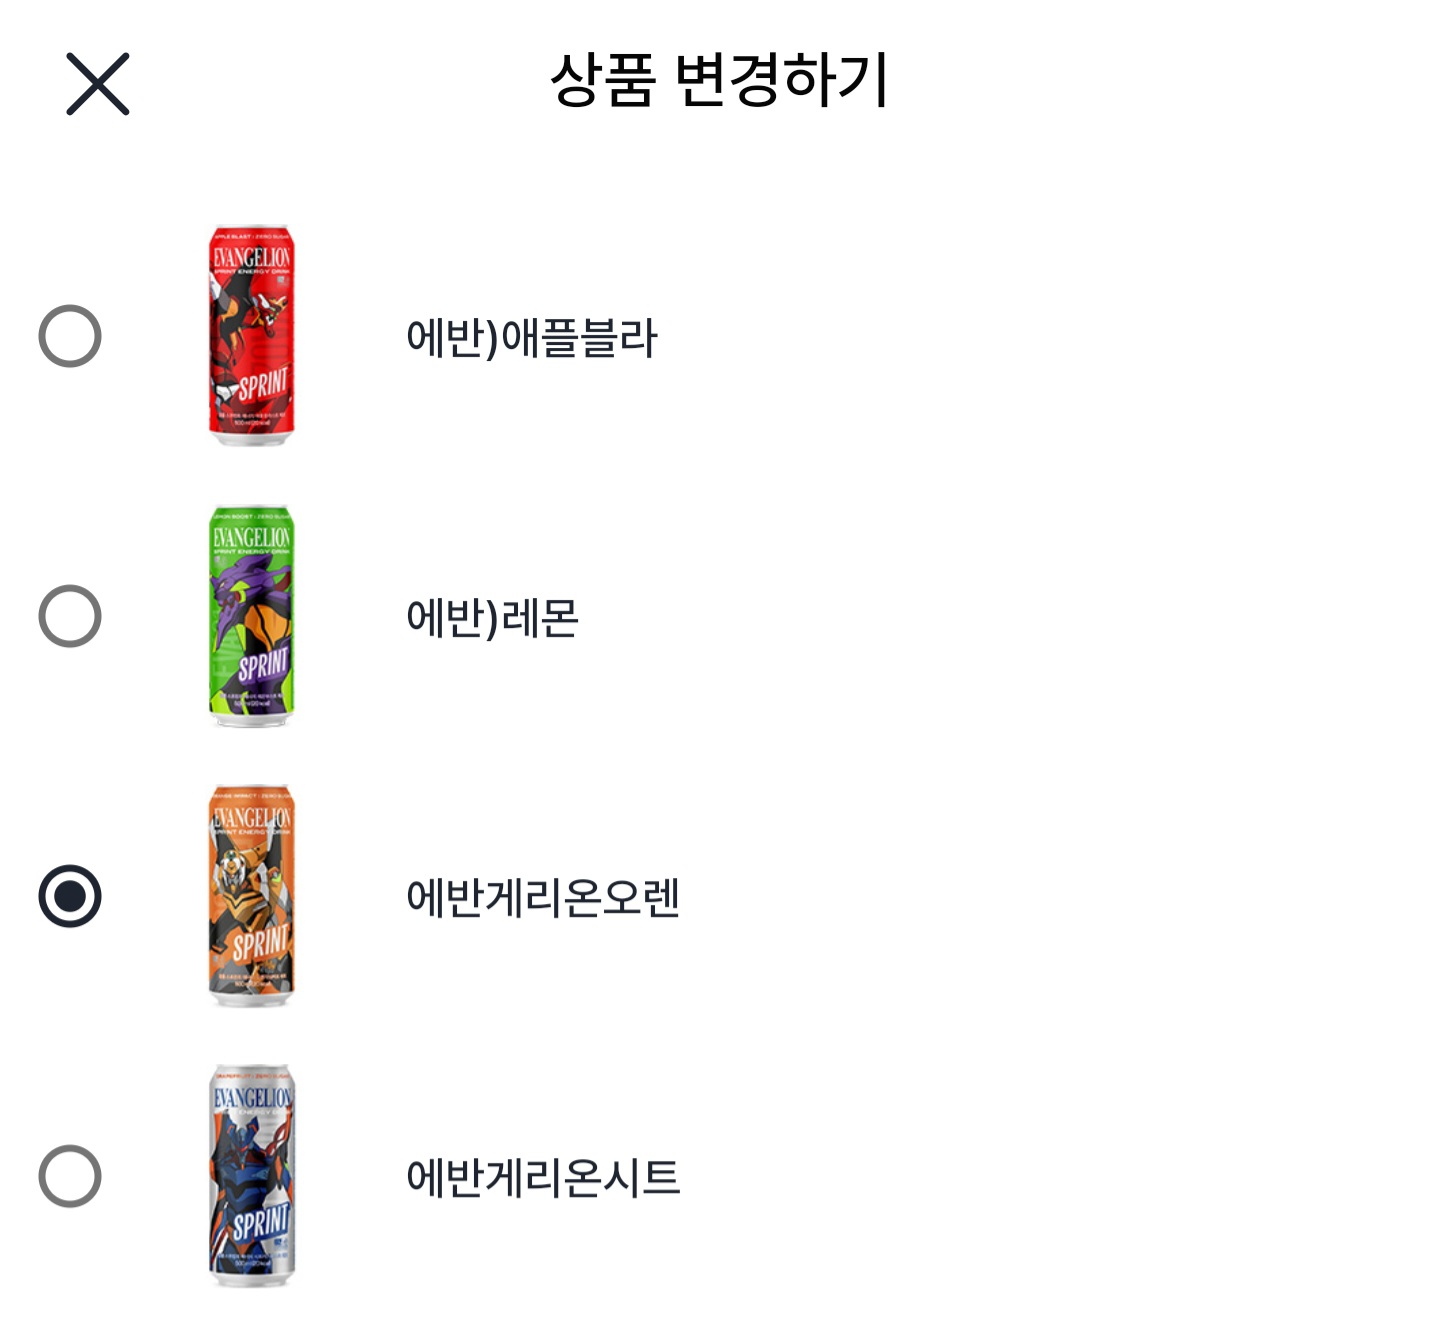The width and height of the screenshot is (1440, 1324).
Task: Click the SPRINT logo on the red can
Action: [x=262, y=385]
